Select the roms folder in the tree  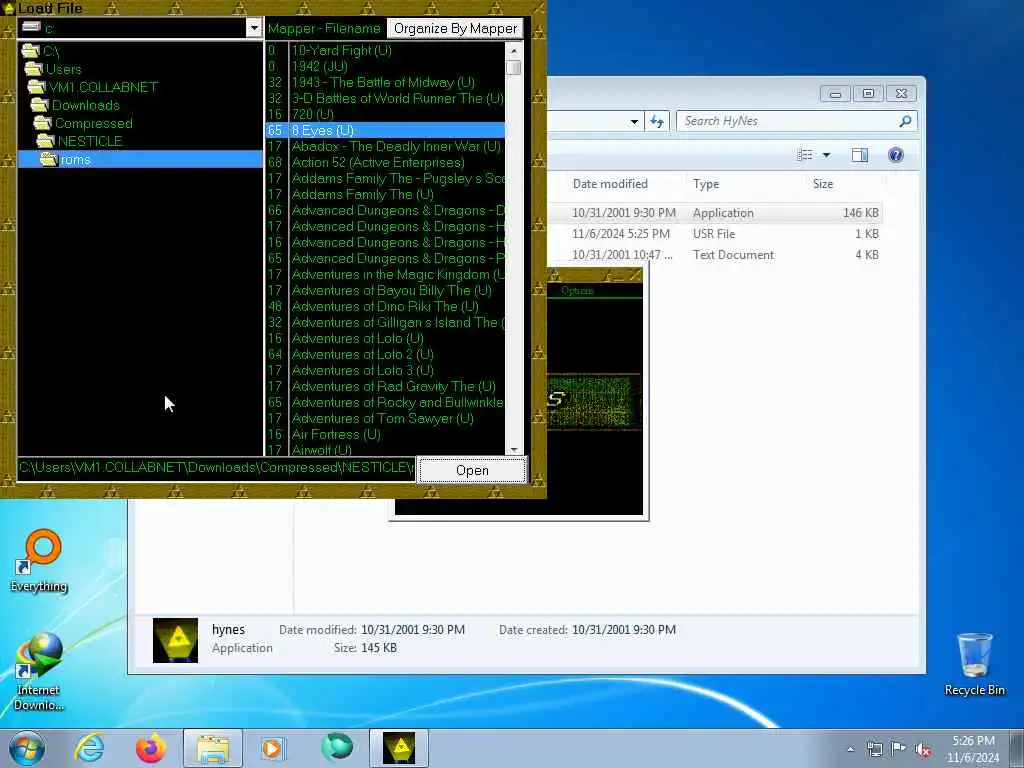click(x=140, y=159)
